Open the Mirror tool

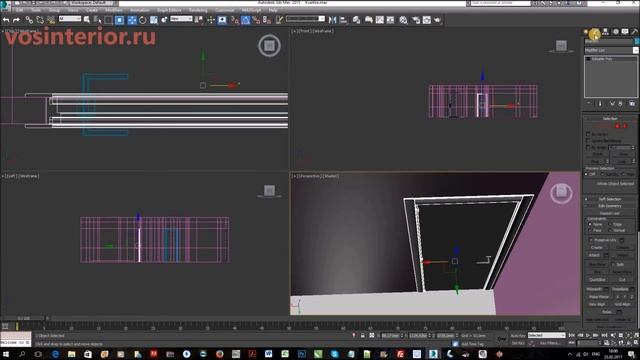[x=333, y=20]
